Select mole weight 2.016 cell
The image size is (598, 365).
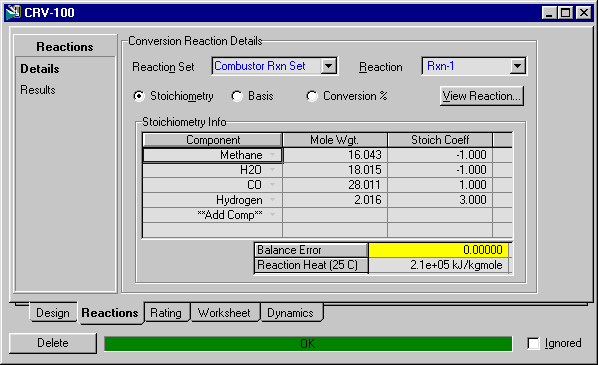click(335, 199)
